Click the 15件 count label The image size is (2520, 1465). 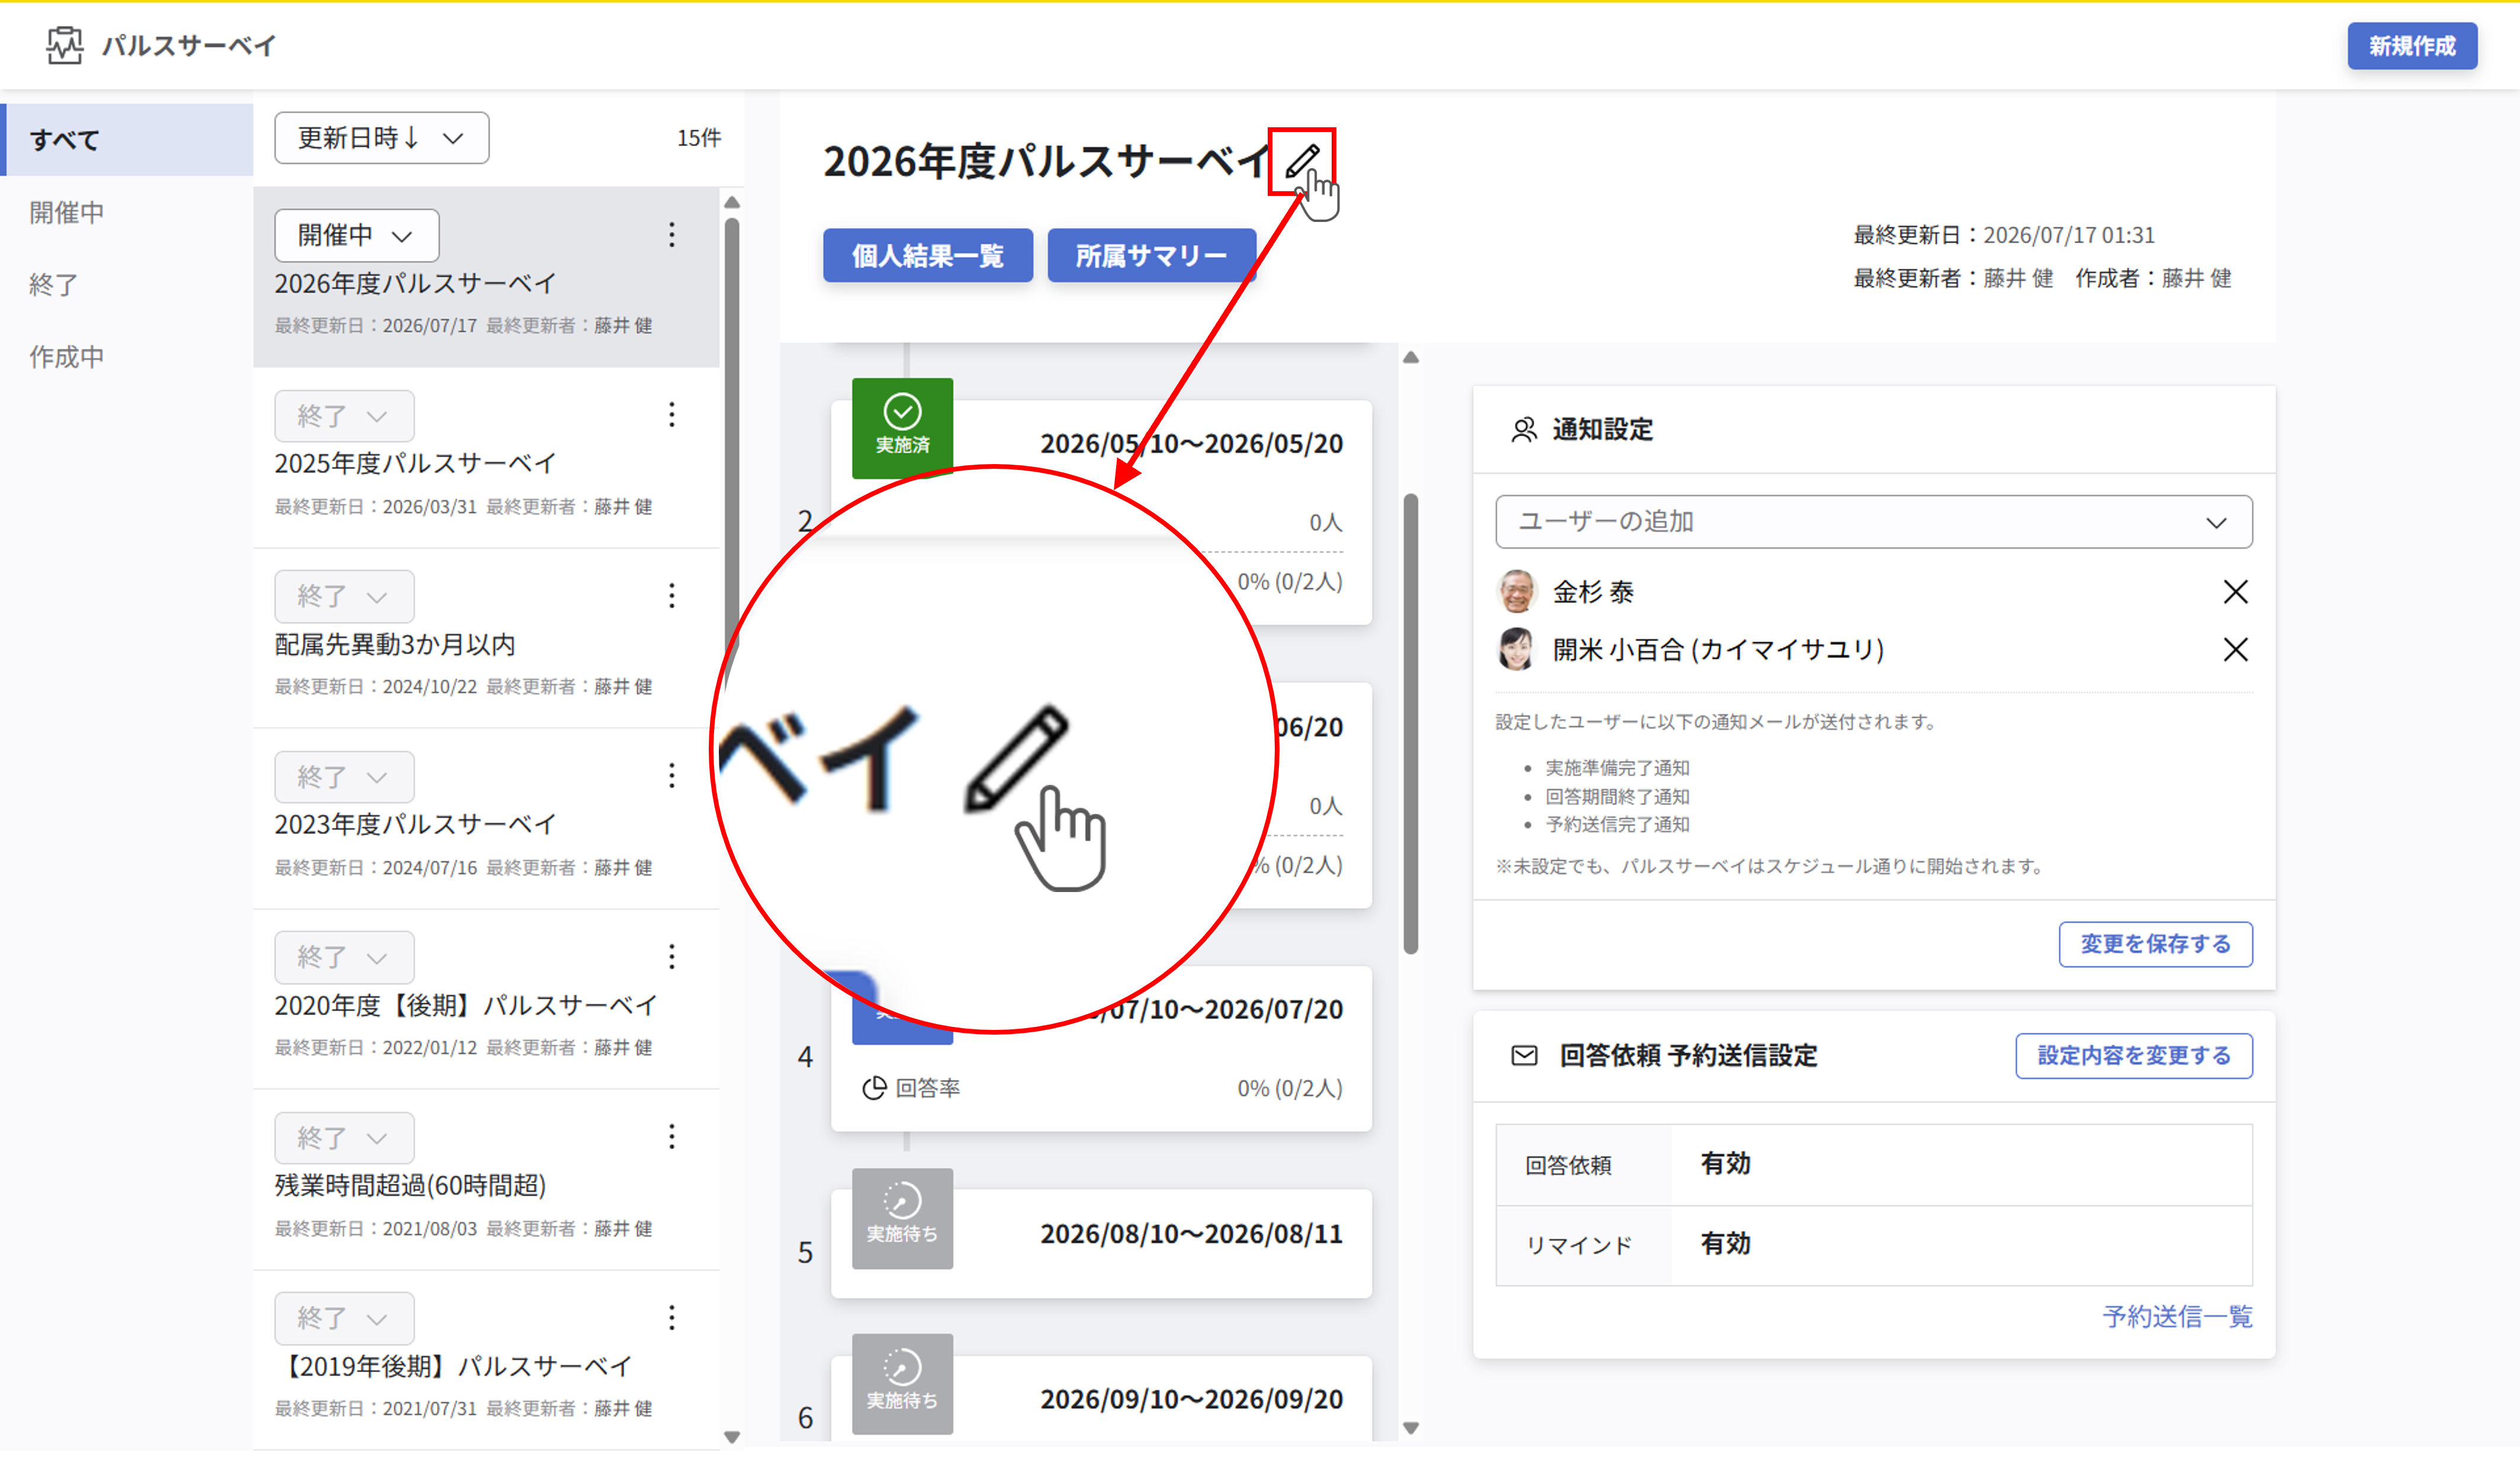point(698,138)
